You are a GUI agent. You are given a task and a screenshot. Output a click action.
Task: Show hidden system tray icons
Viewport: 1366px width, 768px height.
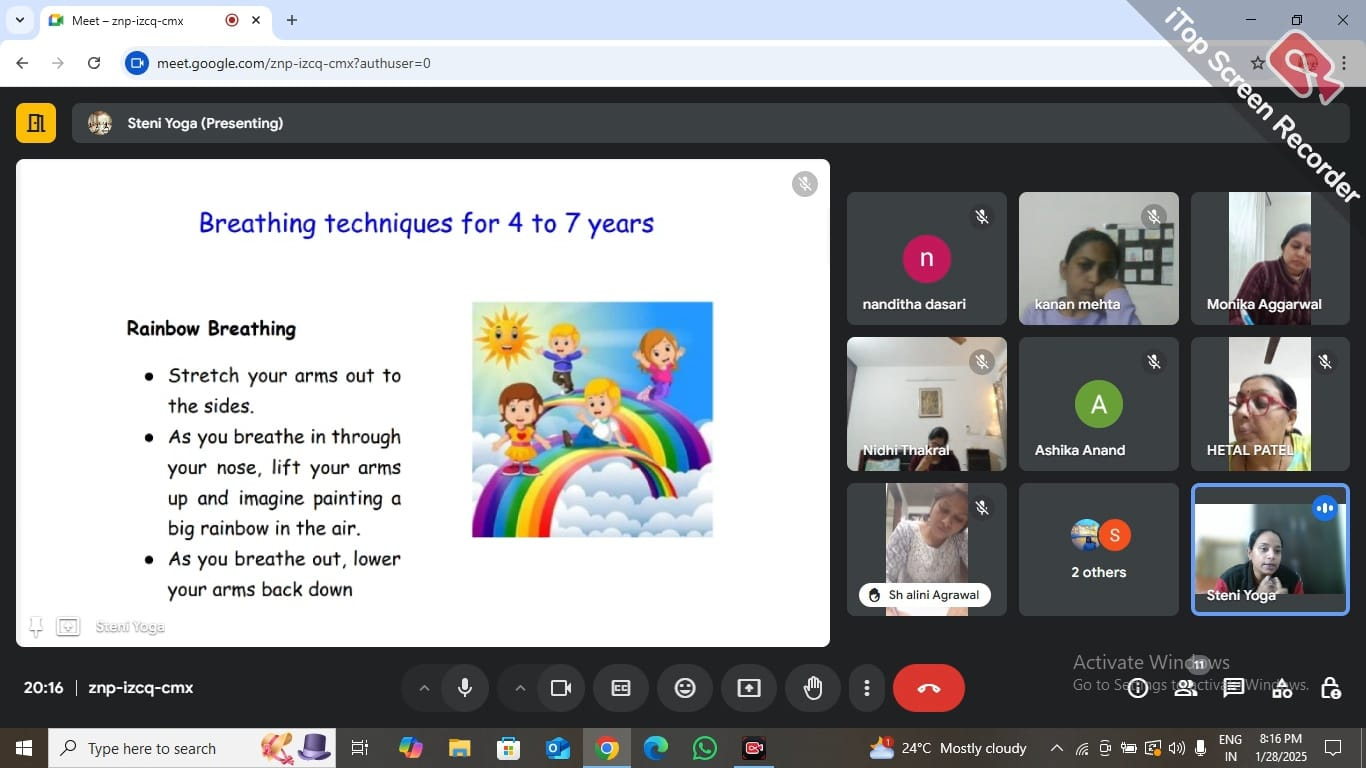tap(1056, 747)
